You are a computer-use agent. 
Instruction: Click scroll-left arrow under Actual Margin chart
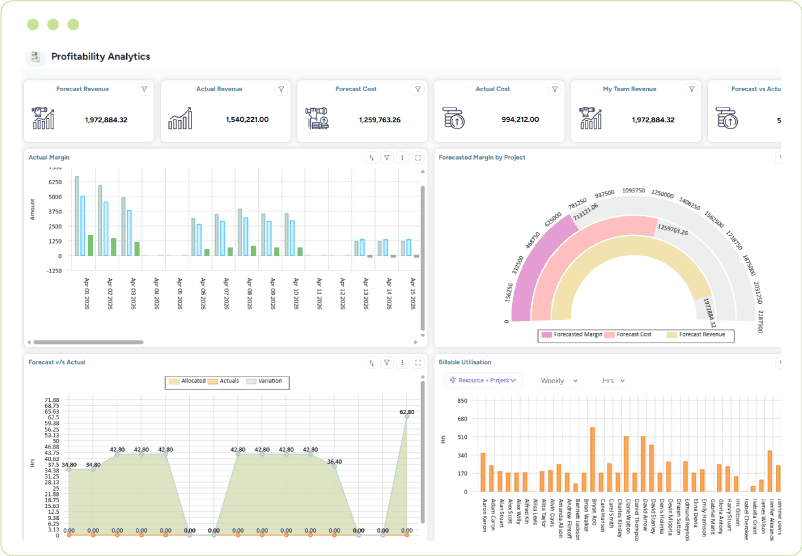[x=29, y=342]
